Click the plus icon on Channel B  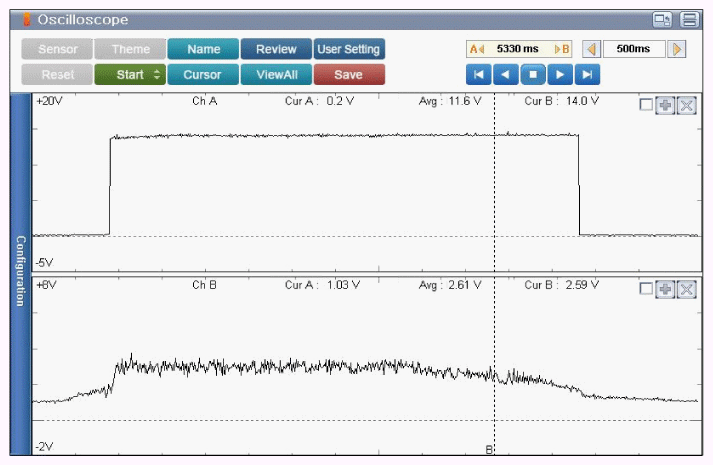[665, 289]
